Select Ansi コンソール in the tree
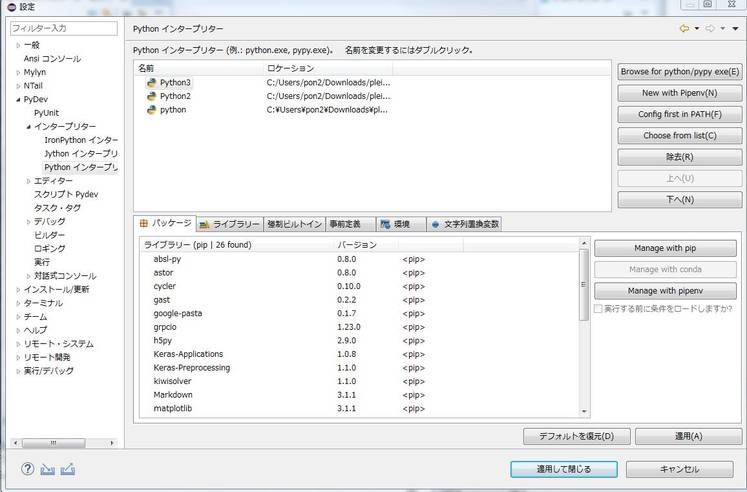 52,59
